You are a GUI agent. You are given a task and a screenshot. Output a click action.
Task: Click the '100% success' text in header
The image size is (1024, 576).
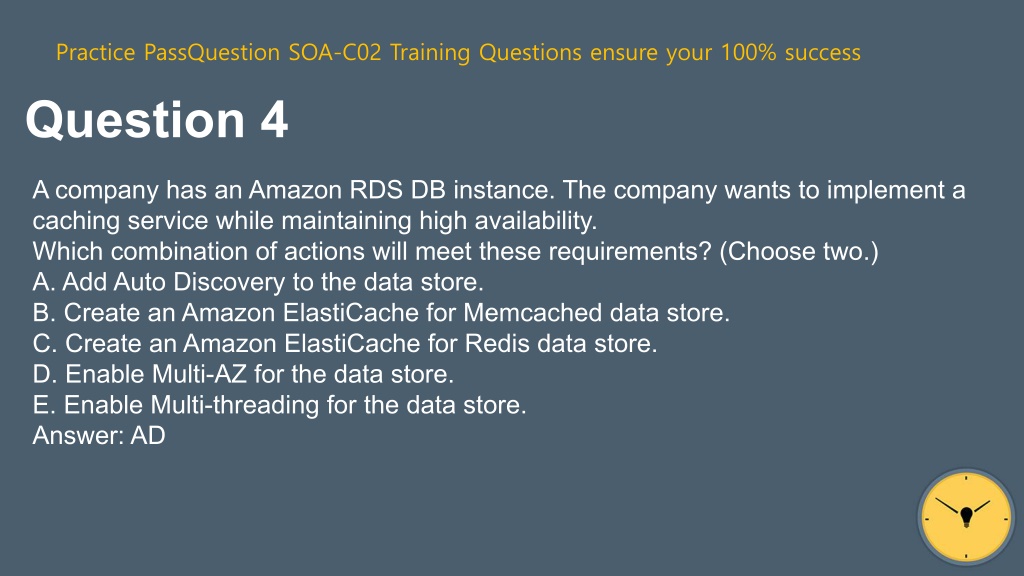[x=790, y=52]
